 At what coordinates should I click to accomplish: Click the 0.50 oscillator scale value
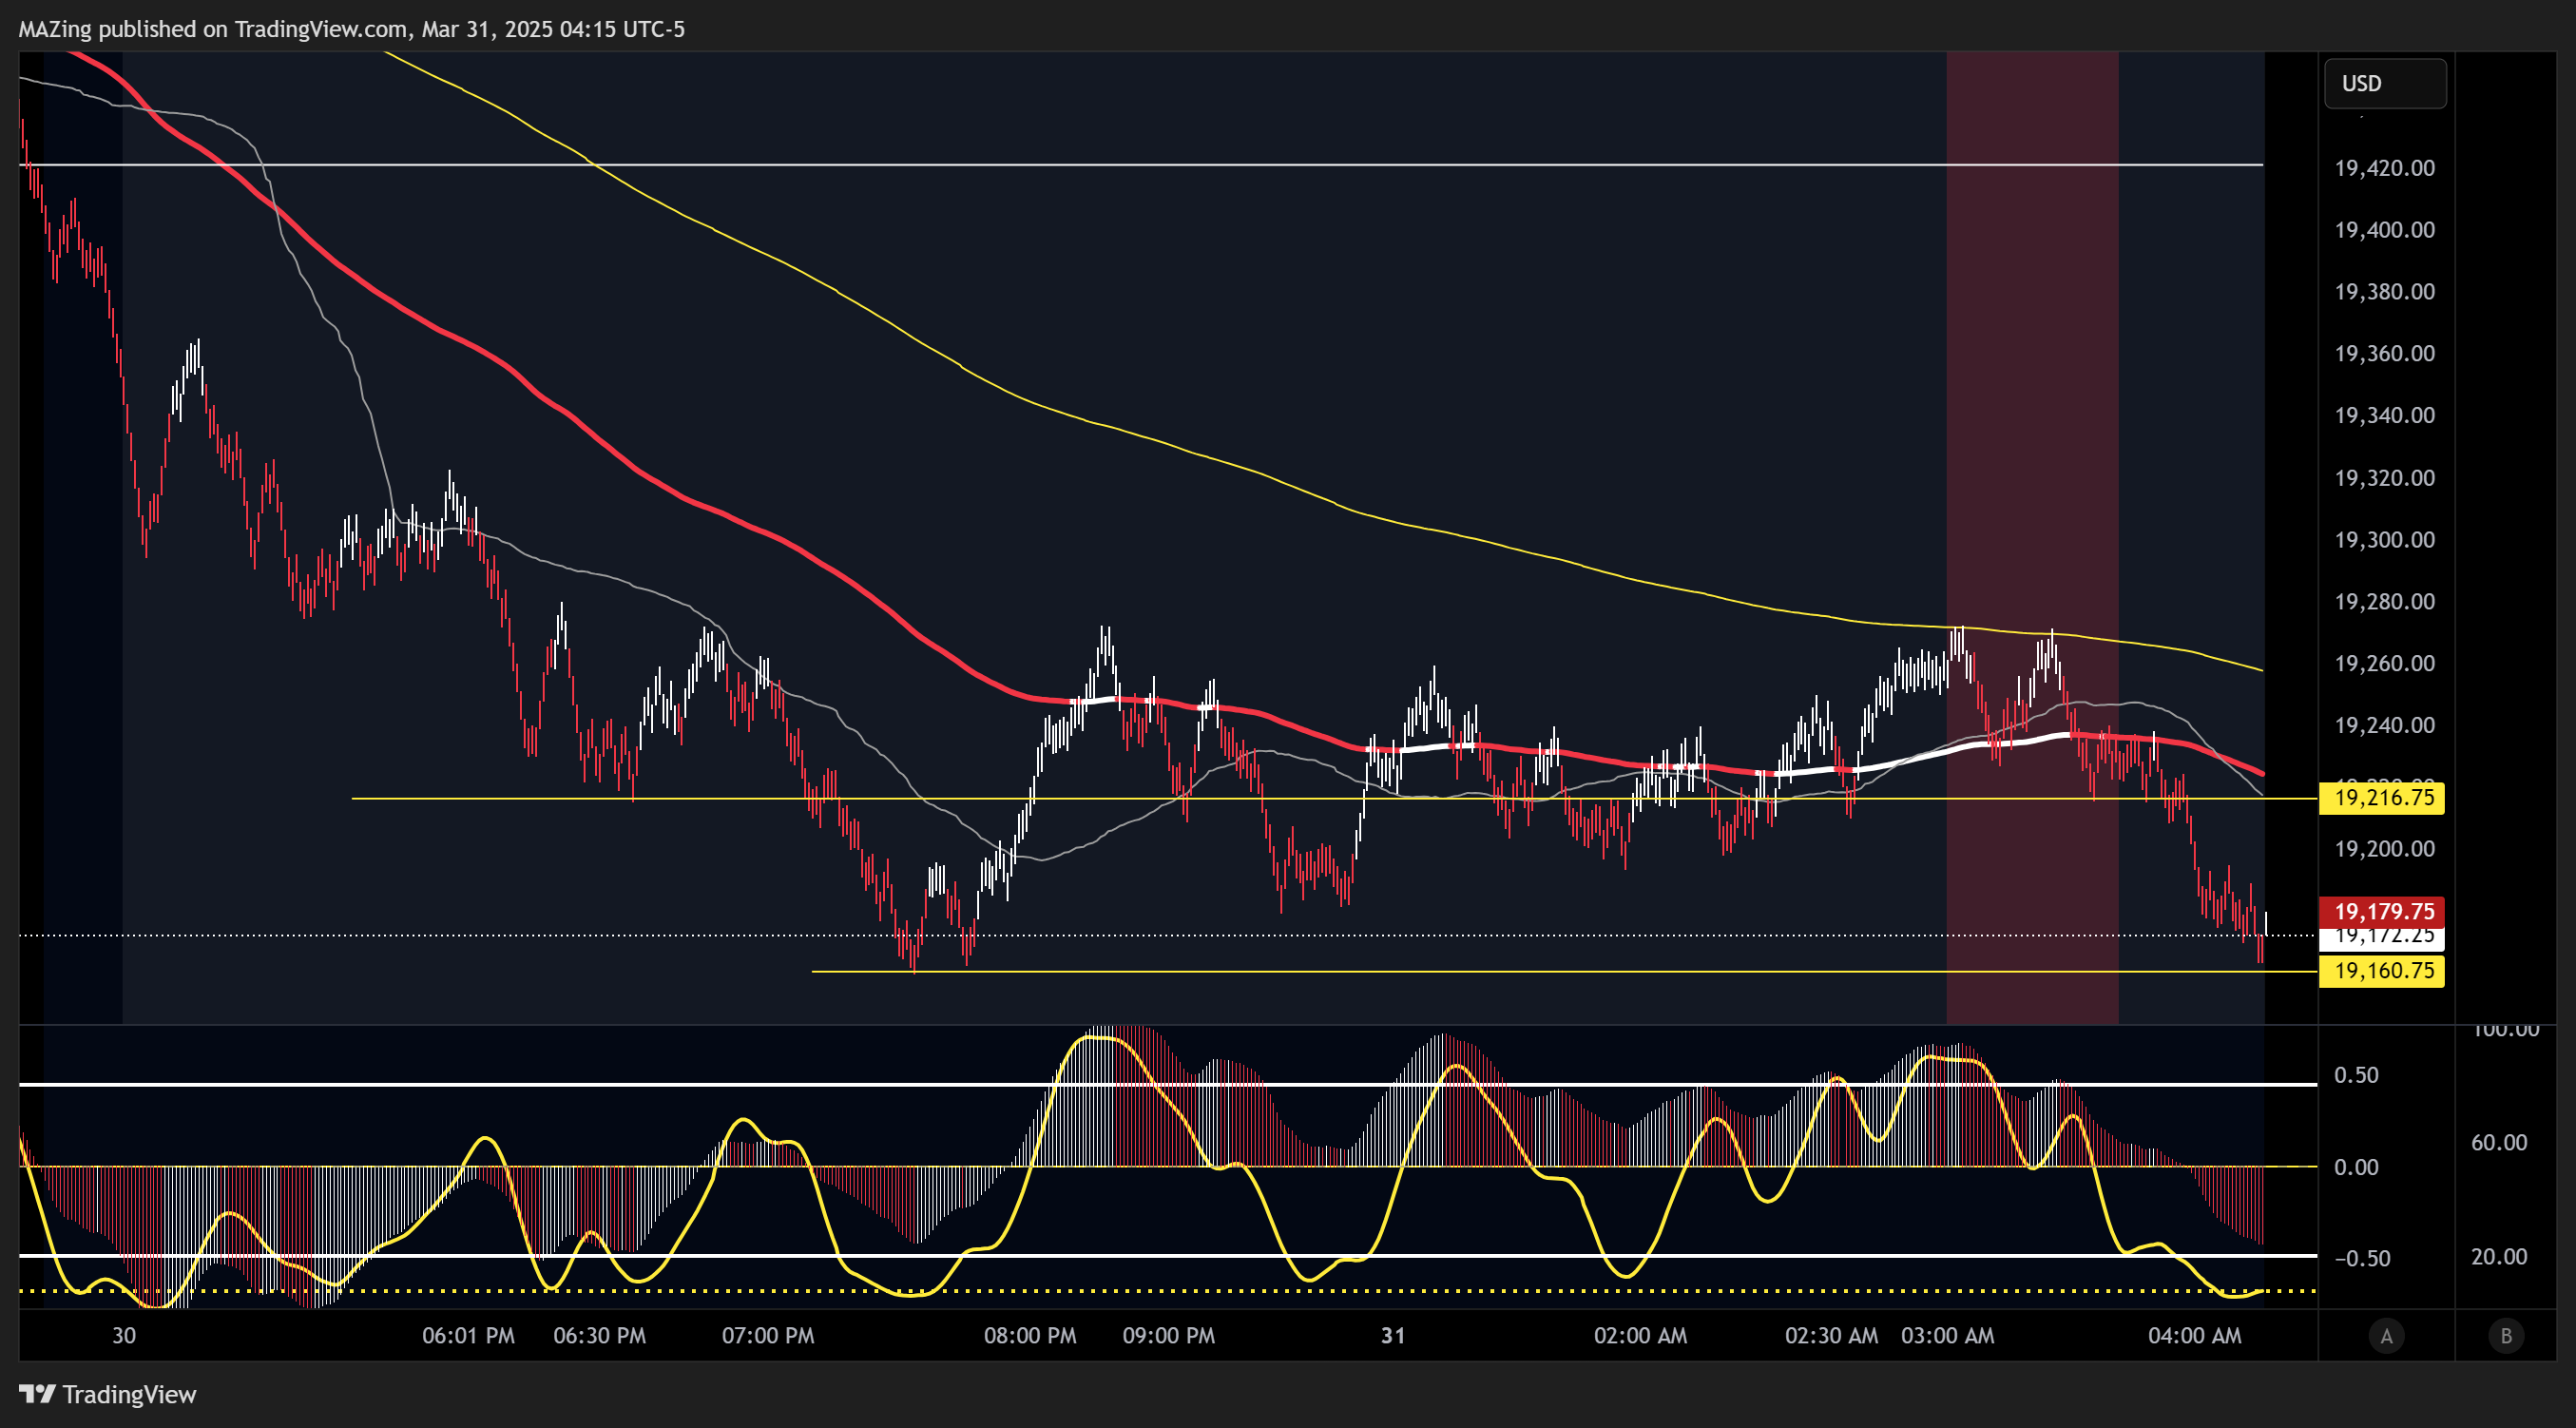[x=2356, y=1075]
